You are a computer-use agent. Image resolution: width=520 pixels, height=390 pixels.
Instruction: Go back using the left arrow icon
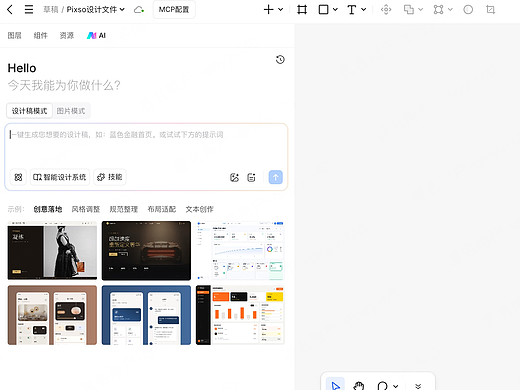[x=10, y=9]
